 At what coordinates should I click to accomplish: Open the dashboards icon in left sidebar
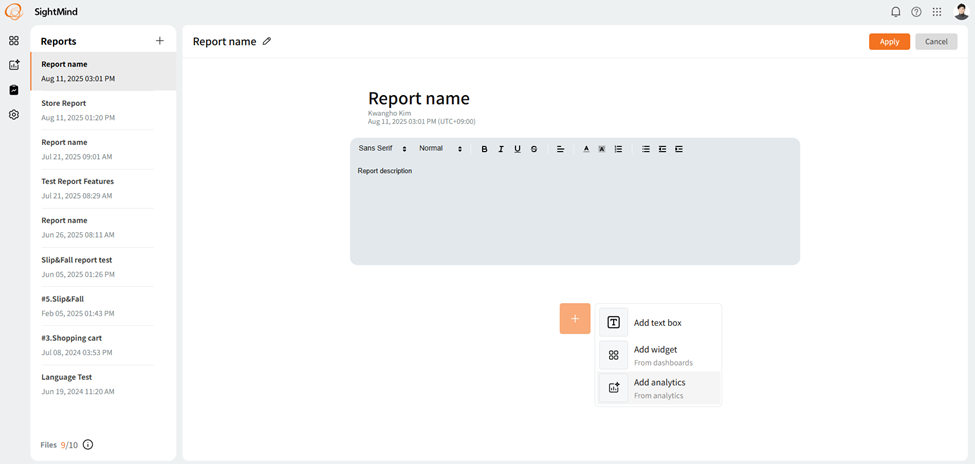coord(14,41)
